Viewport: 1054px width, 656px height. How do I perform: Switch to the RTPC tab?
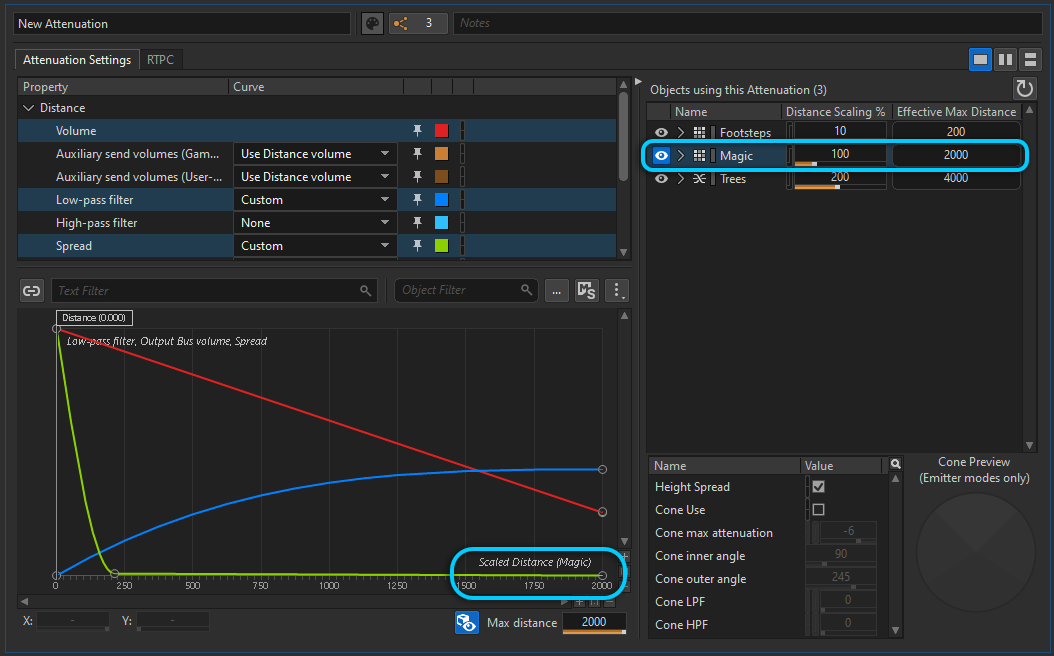(x=160, y=59)
